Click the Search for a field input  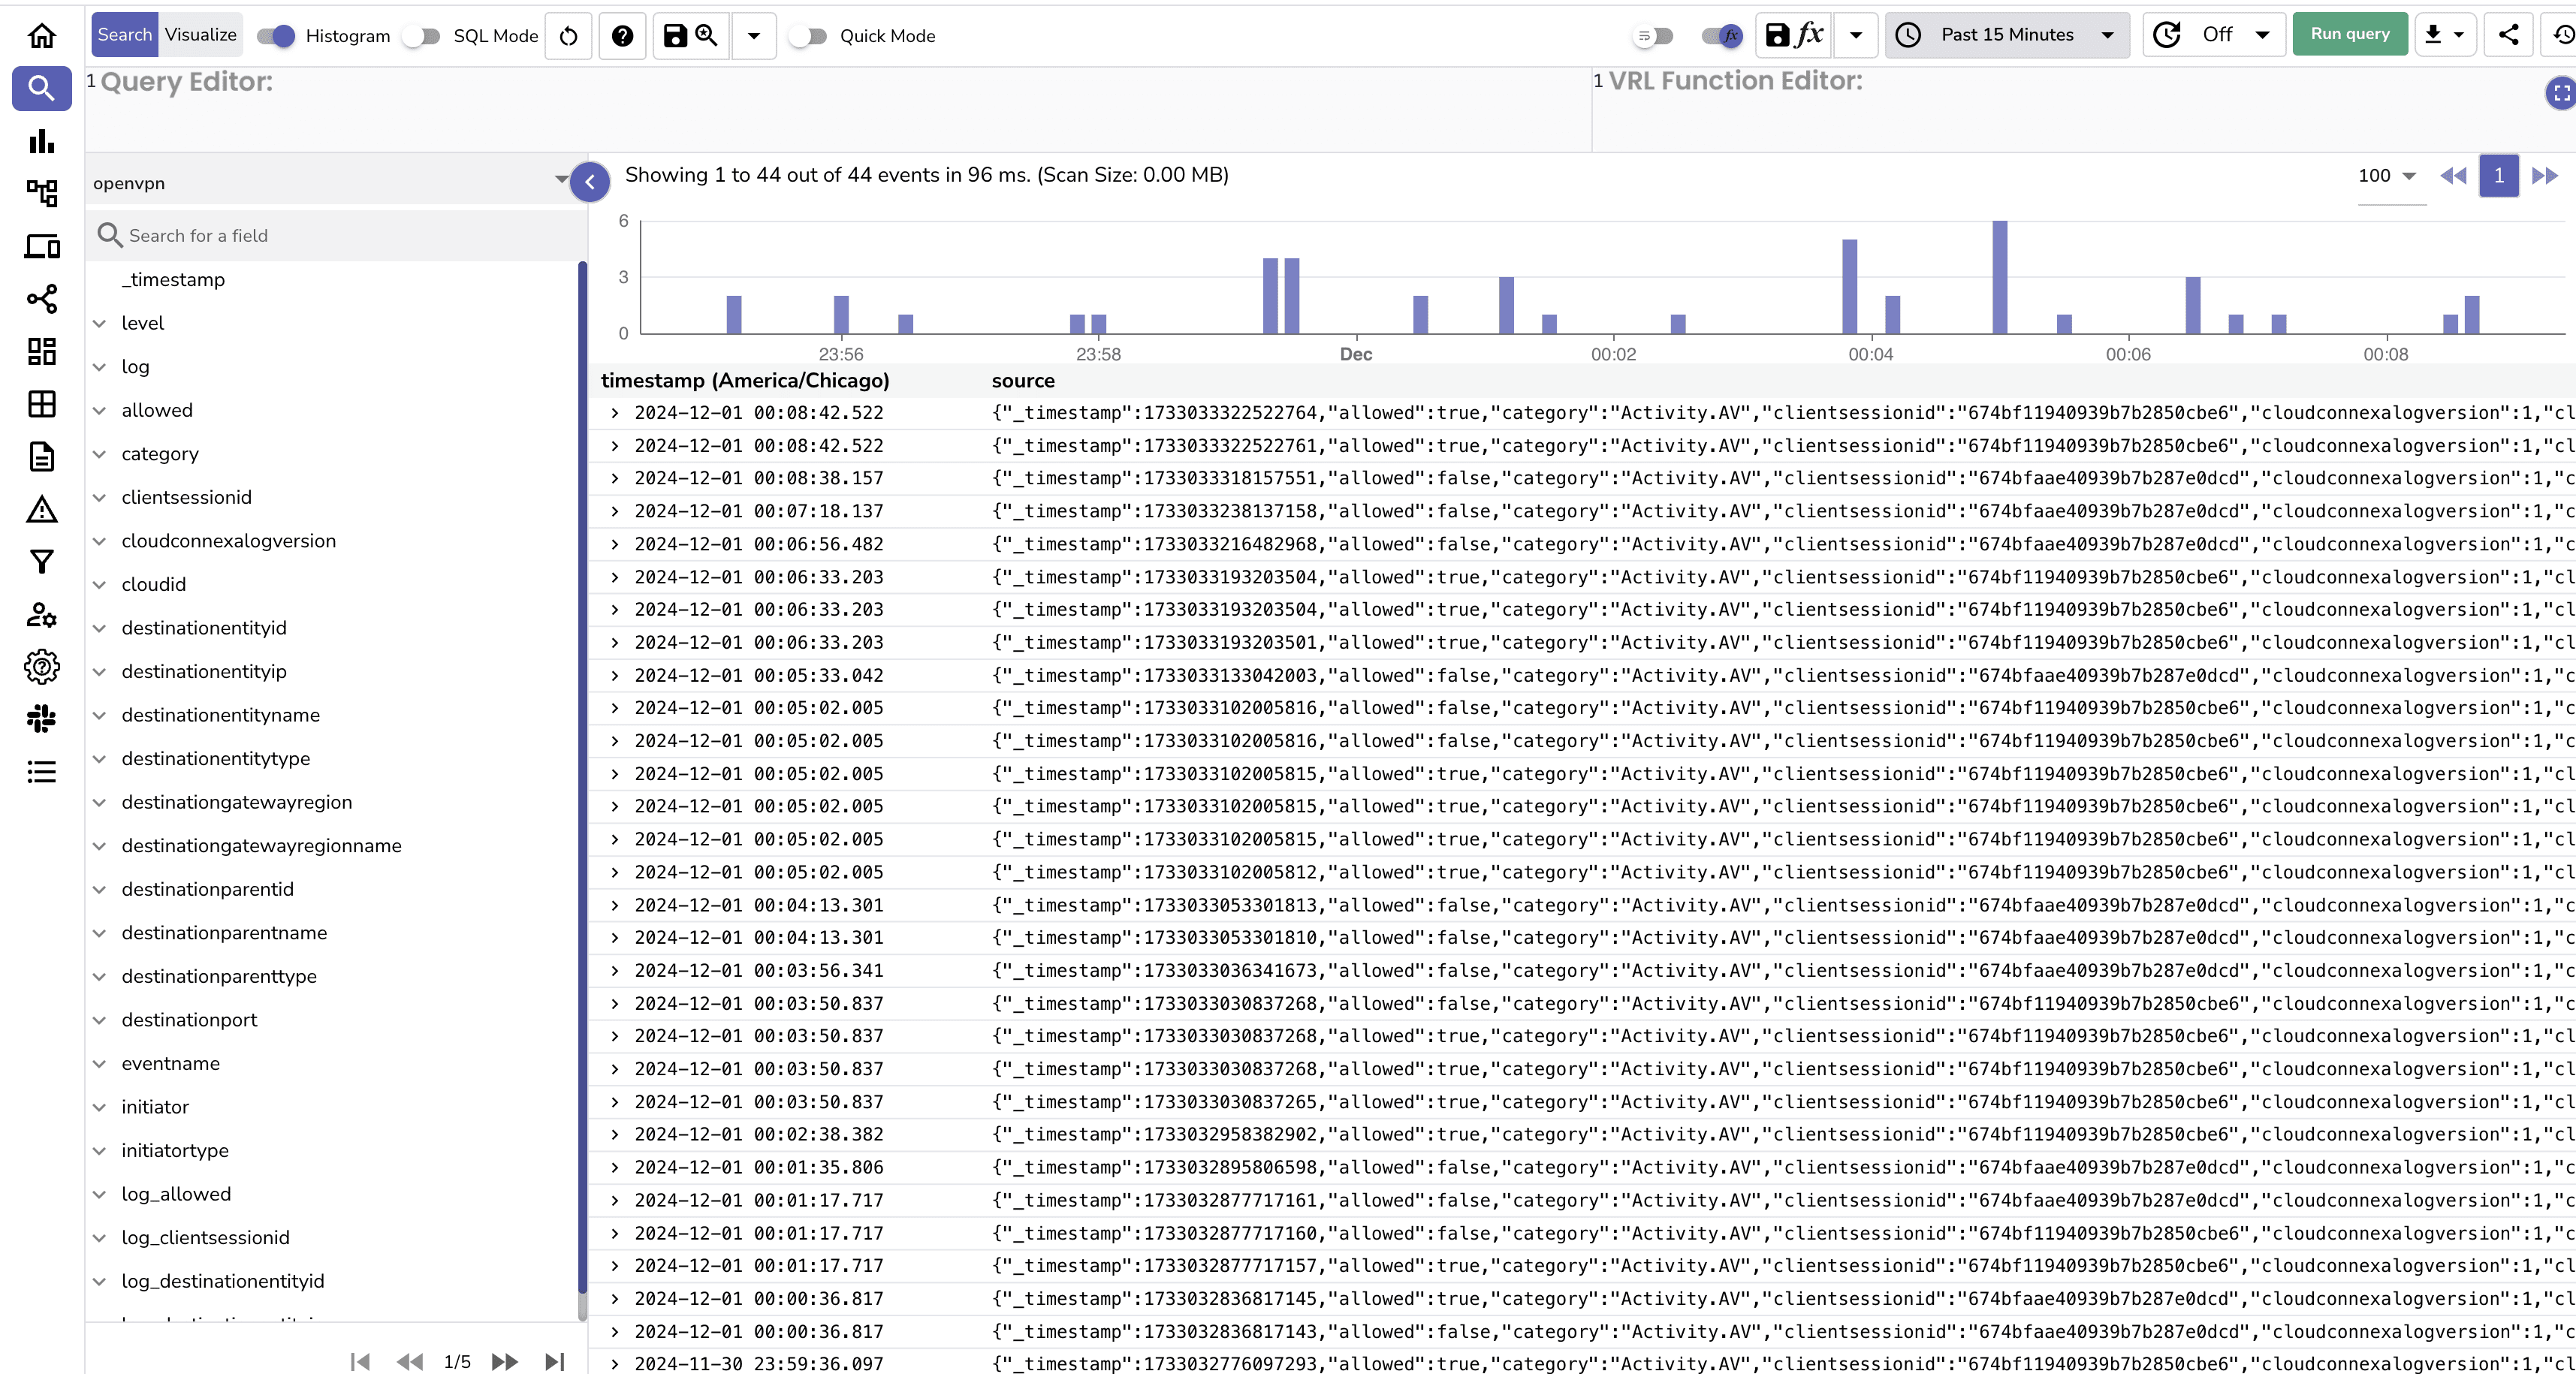click(340, 236)
